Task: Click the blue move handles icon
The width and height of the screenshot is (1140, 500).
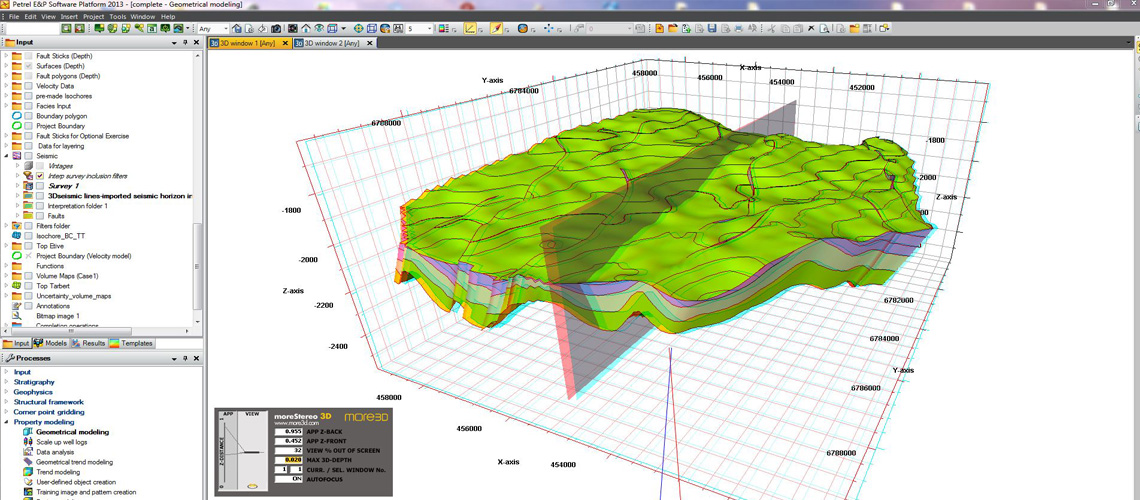Action: tap(549, 28)
